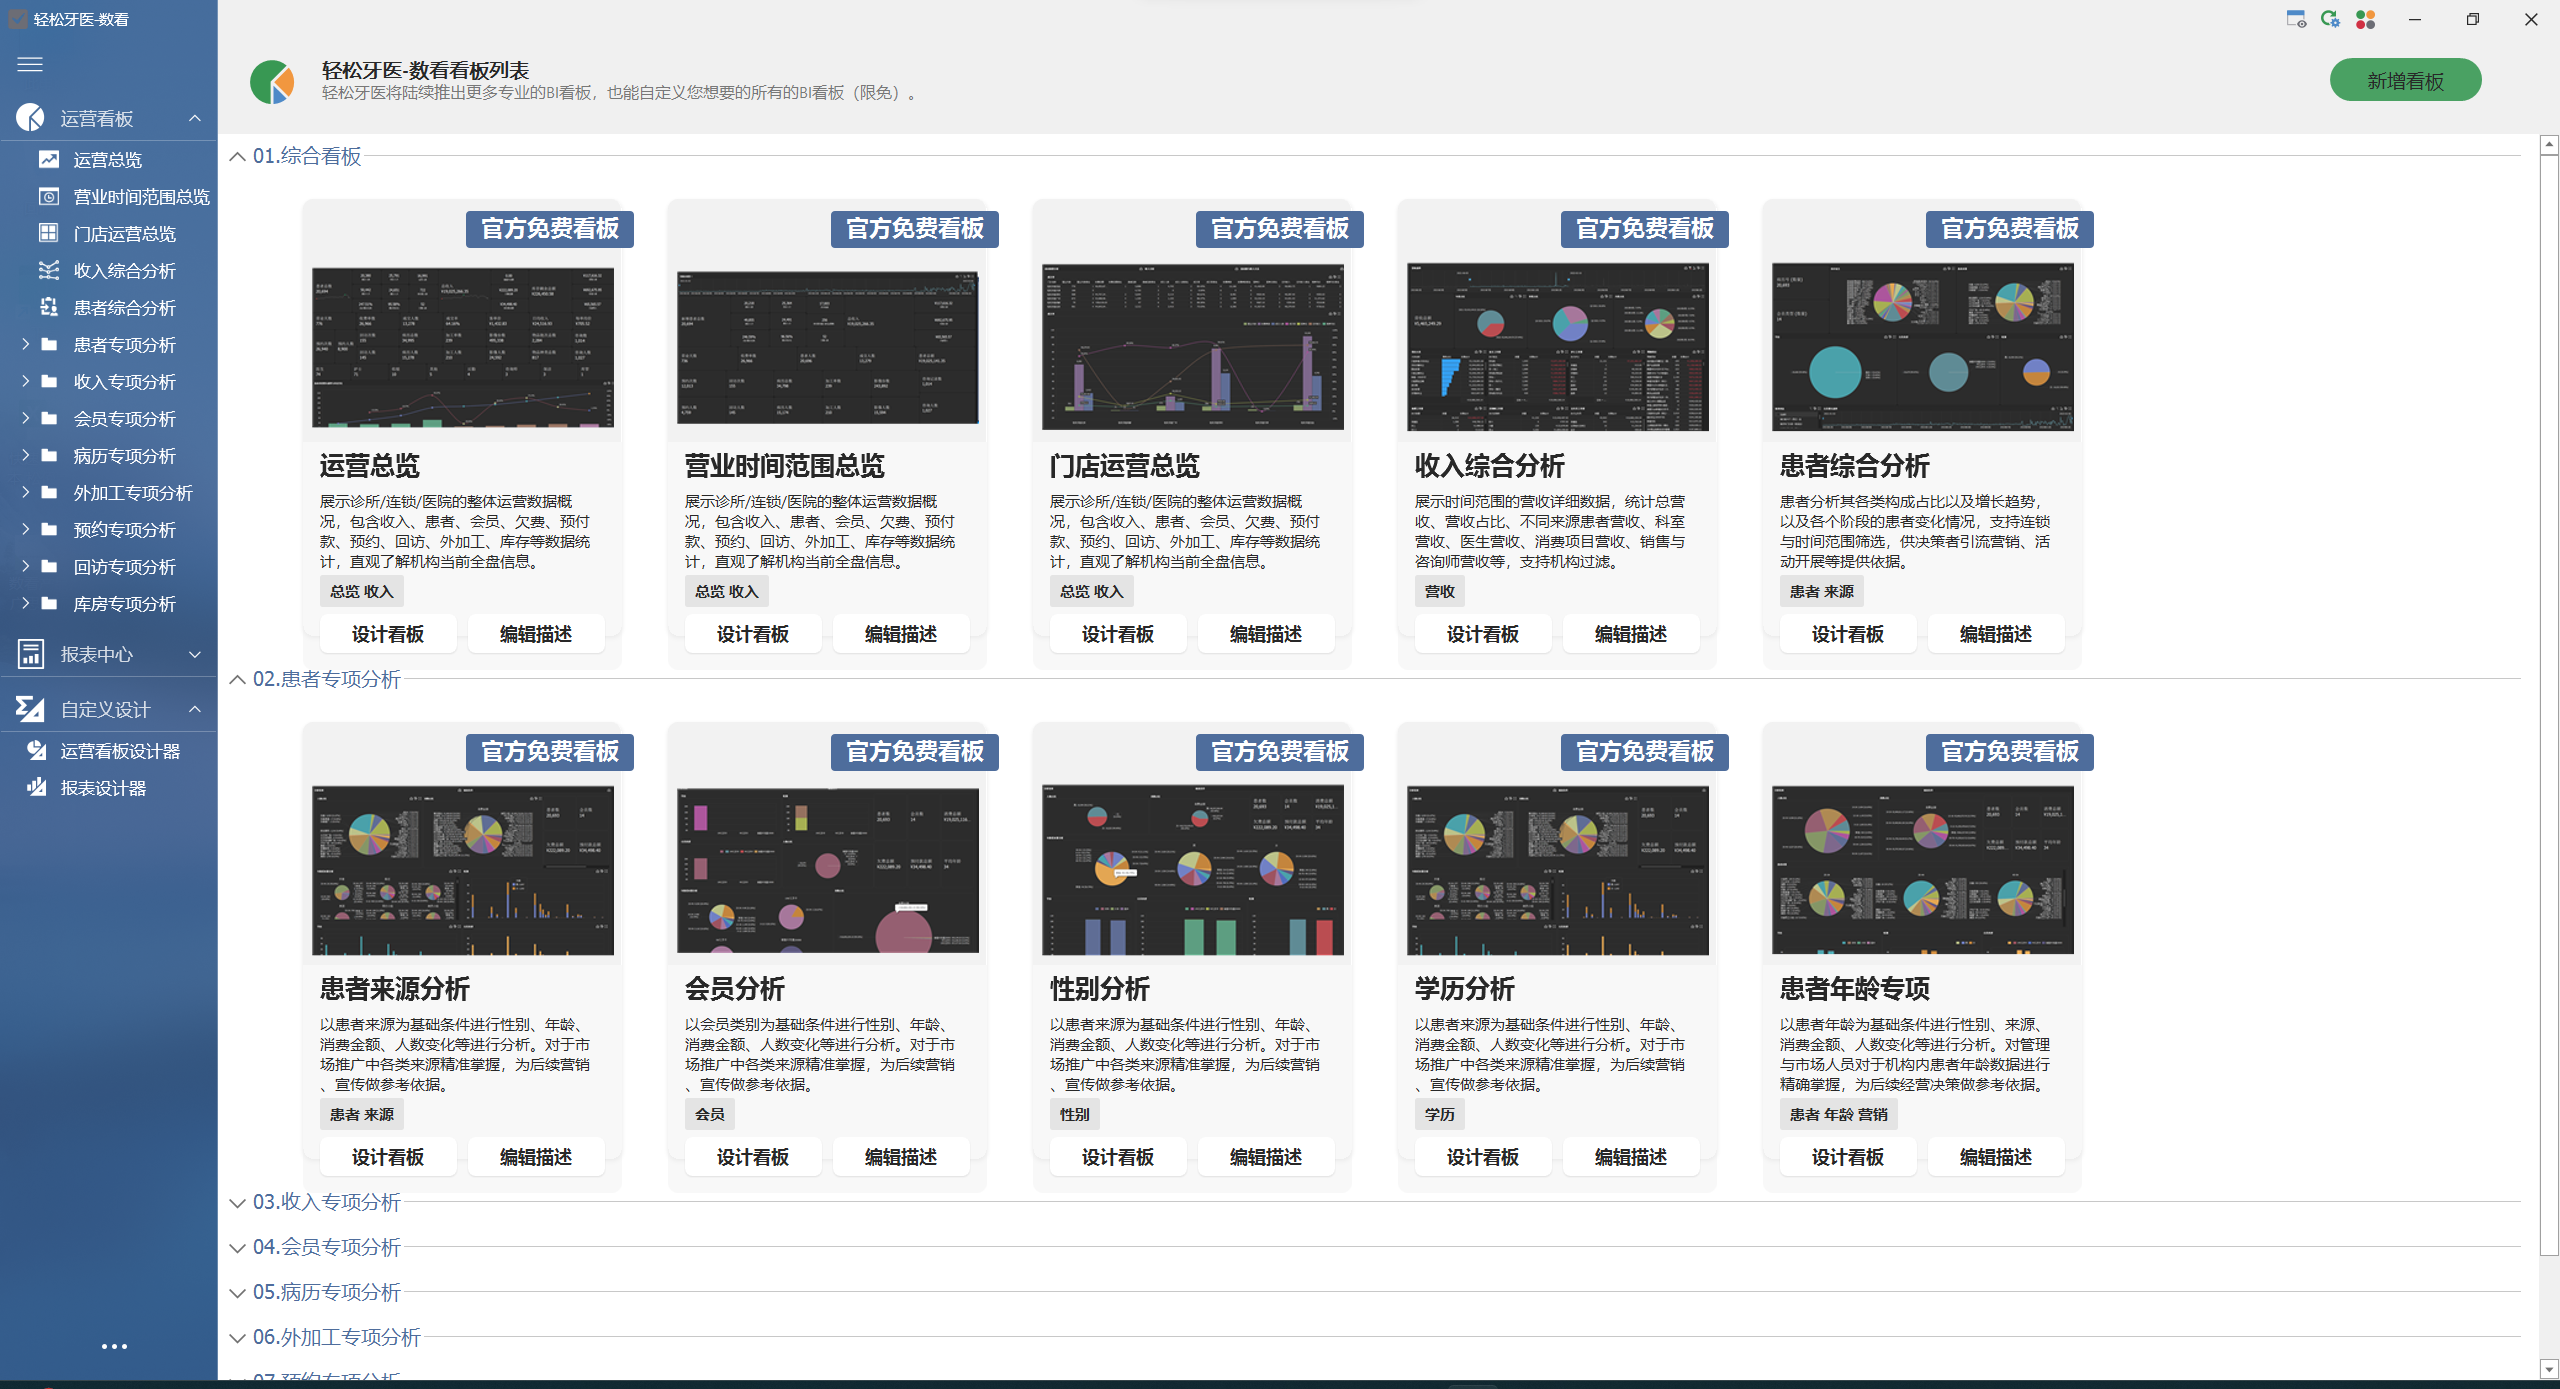Click the 学历 tag on 学历分析 card

click(x=1440, y=1114)
